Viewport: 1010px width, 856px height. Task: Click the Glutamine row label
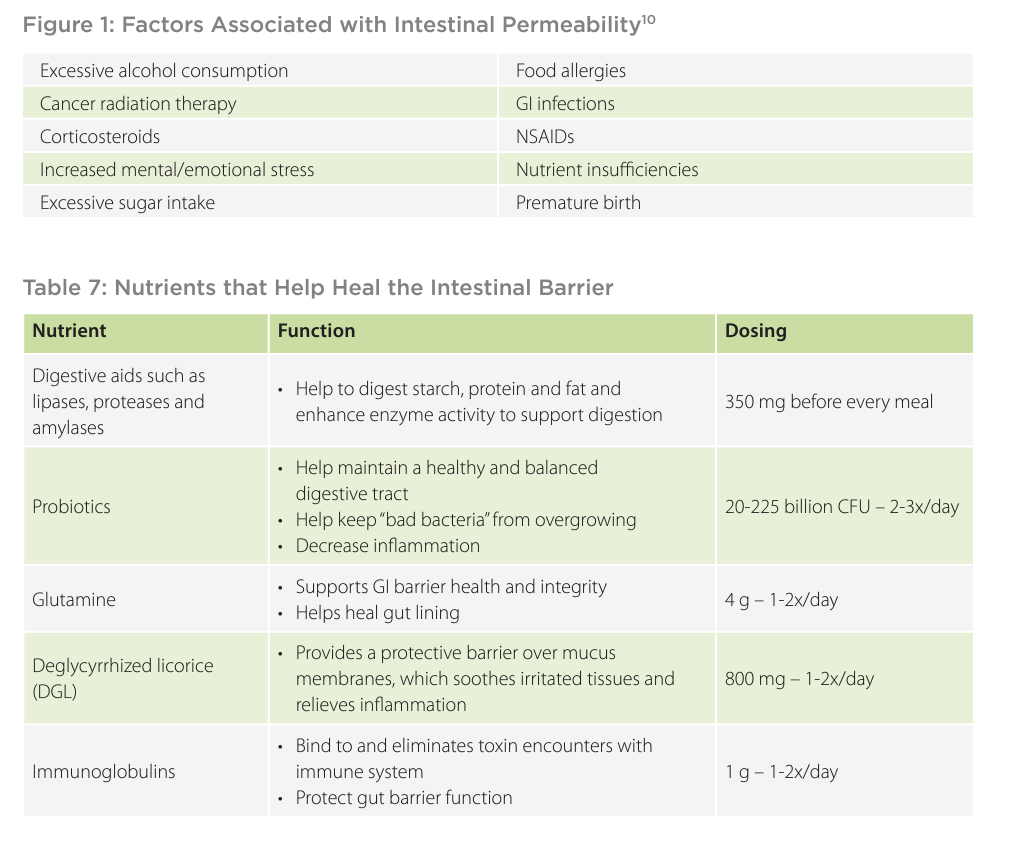74,600
